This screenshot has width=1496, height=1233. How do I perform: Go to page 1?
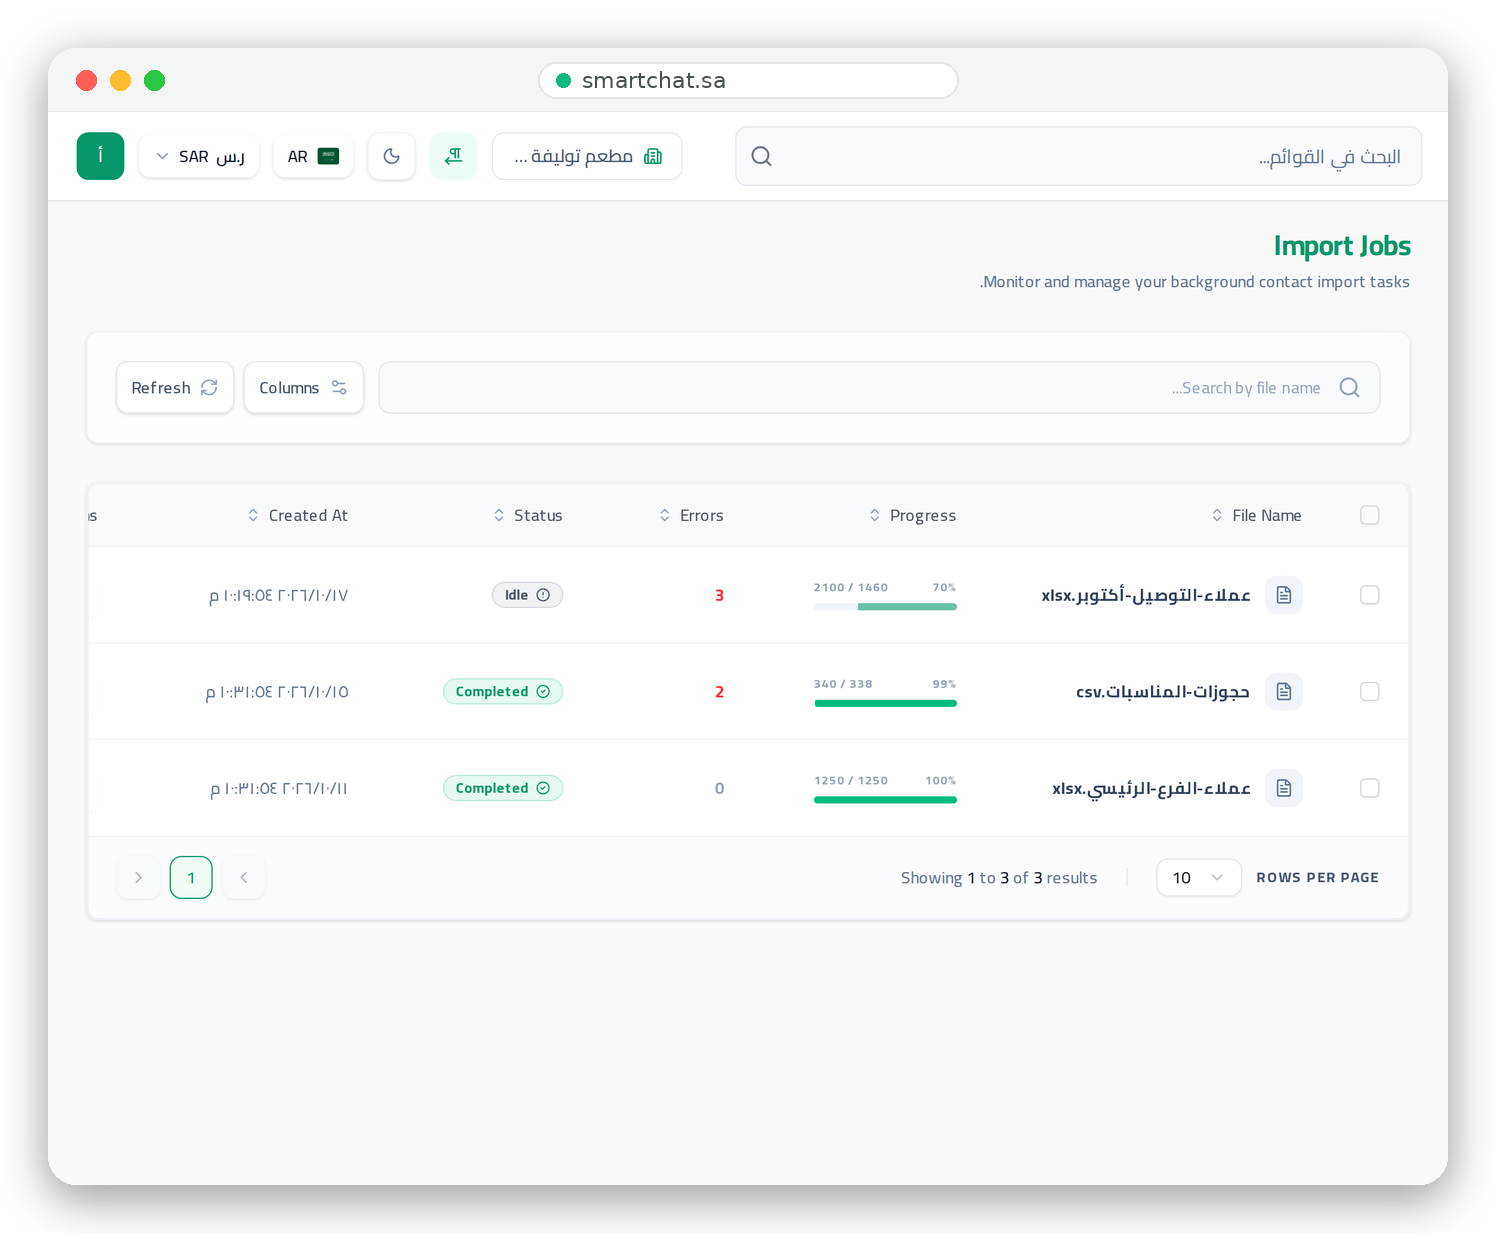coord(191,878)
